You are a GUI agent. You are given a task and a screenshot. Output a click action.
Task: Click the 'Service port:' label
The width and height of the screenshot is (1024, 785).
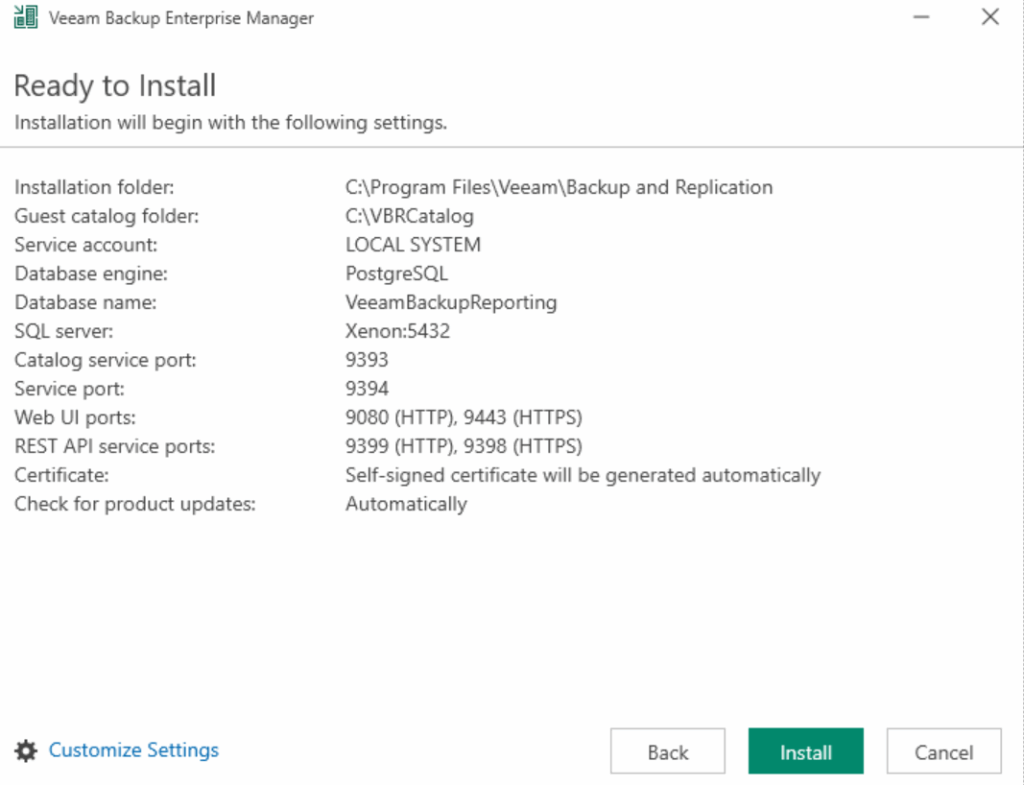[69, 389]
